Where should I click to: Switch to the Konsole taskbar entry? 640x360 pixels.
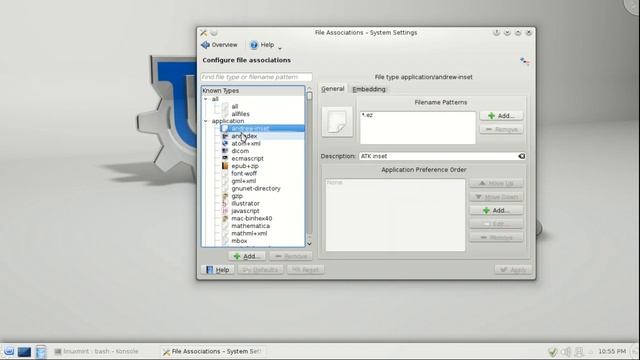click(97, 351)
